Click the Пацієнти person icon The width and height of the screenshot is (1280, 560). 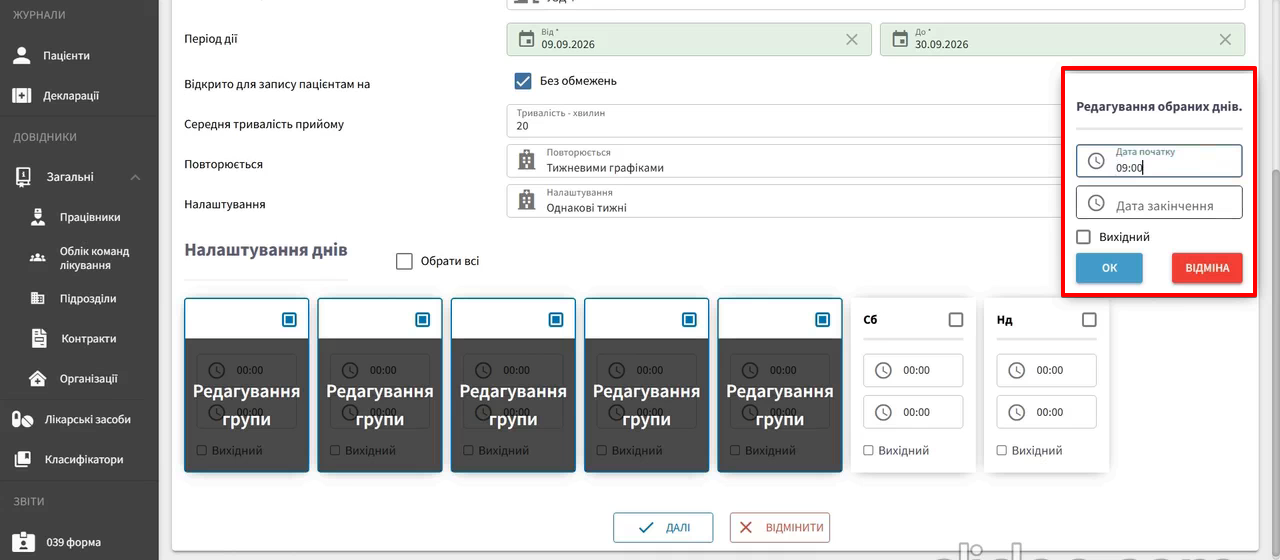click(x=22, y=56)
